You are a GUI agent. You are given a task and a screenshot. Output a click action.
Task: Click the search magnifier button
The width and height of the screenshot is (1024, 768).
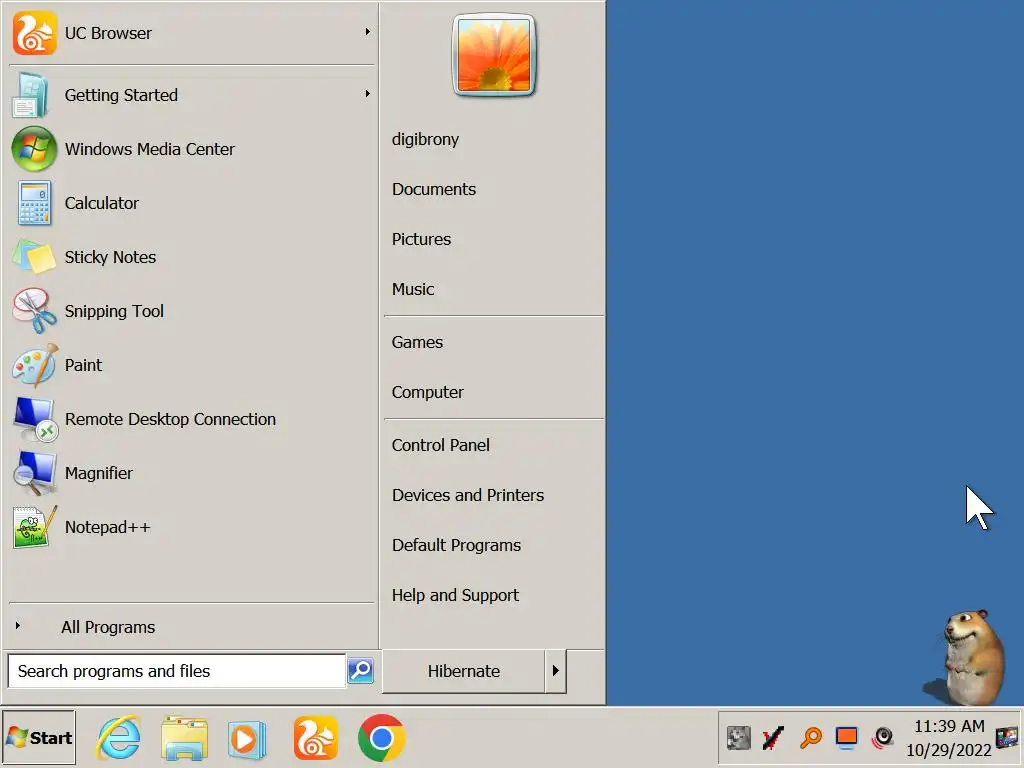click(x=360, y=670)
